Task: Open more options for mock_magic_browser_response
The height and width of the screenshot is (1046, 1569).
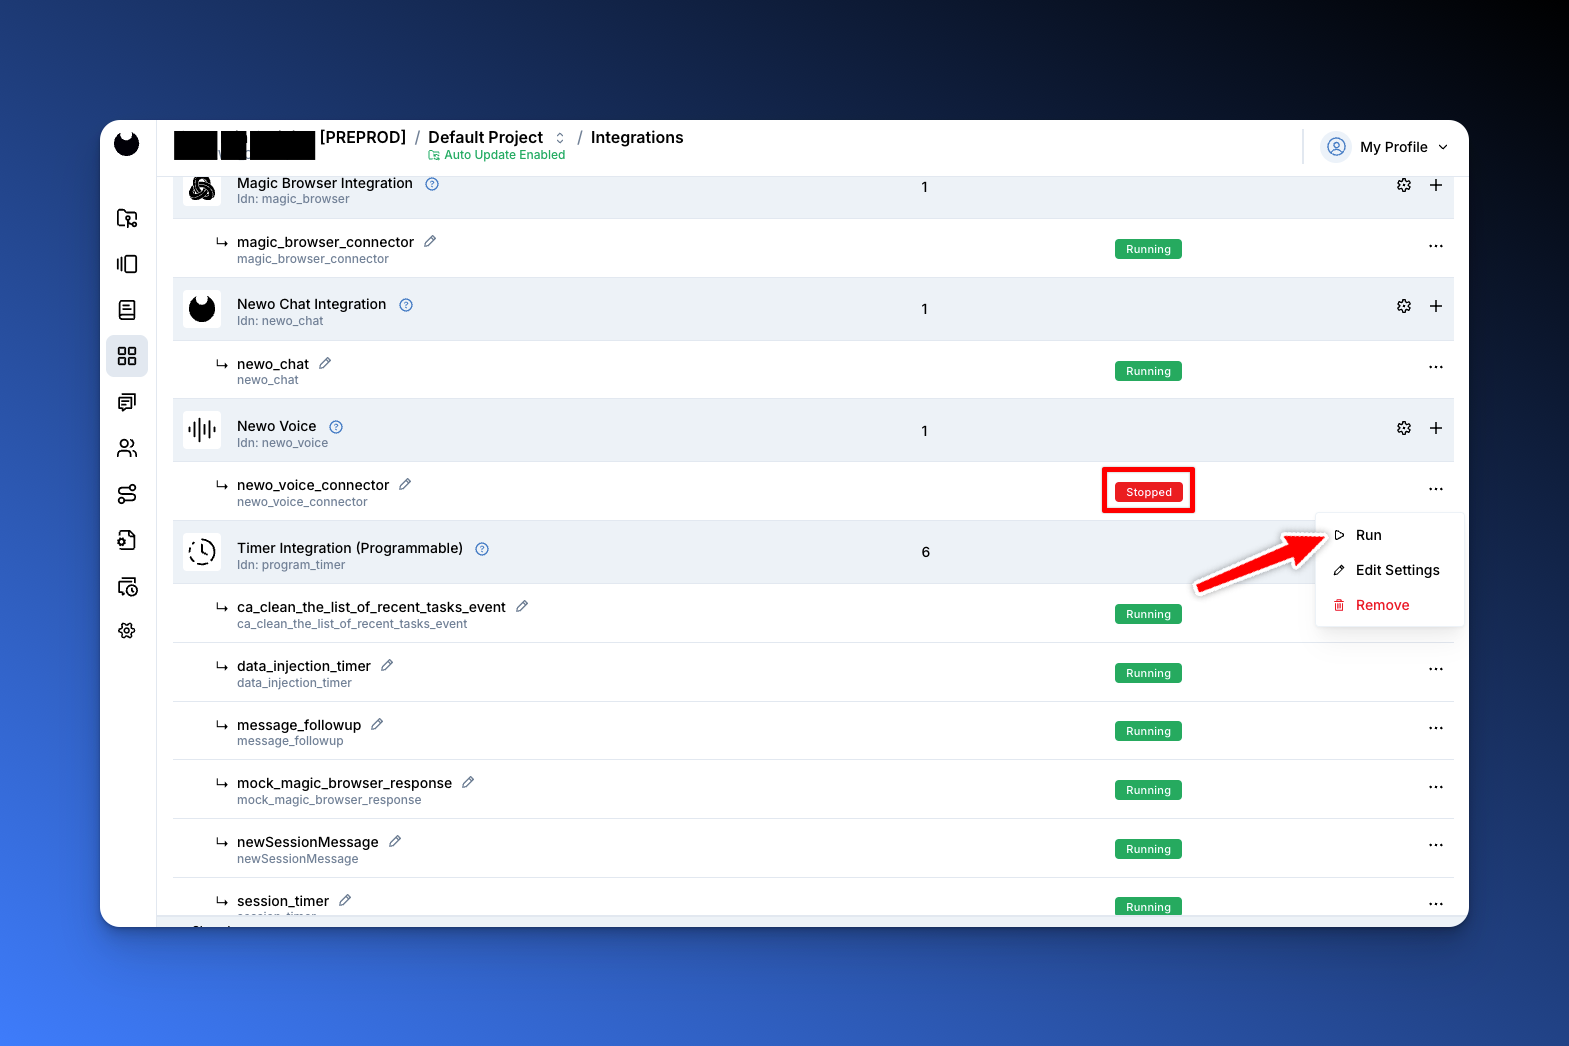Action: click(x=1436, y=787)
